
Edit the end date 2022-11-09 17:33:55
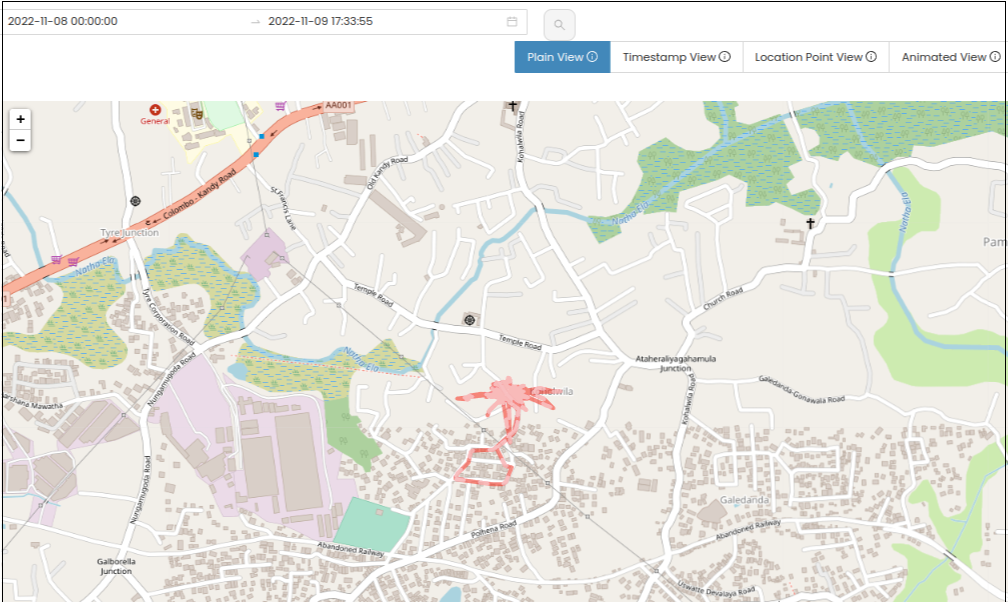click(x=320, y=21)
